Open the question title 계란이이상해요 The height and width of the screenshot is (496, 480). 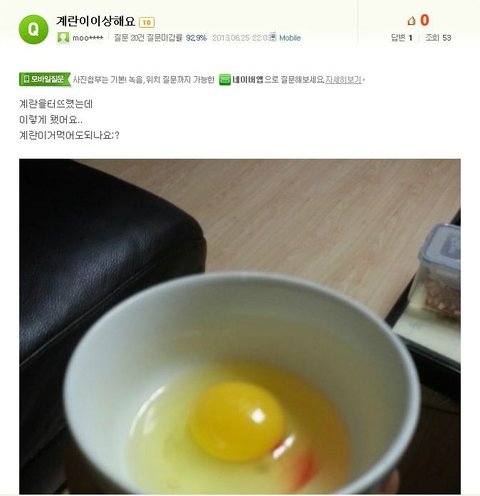click(95, 22)
